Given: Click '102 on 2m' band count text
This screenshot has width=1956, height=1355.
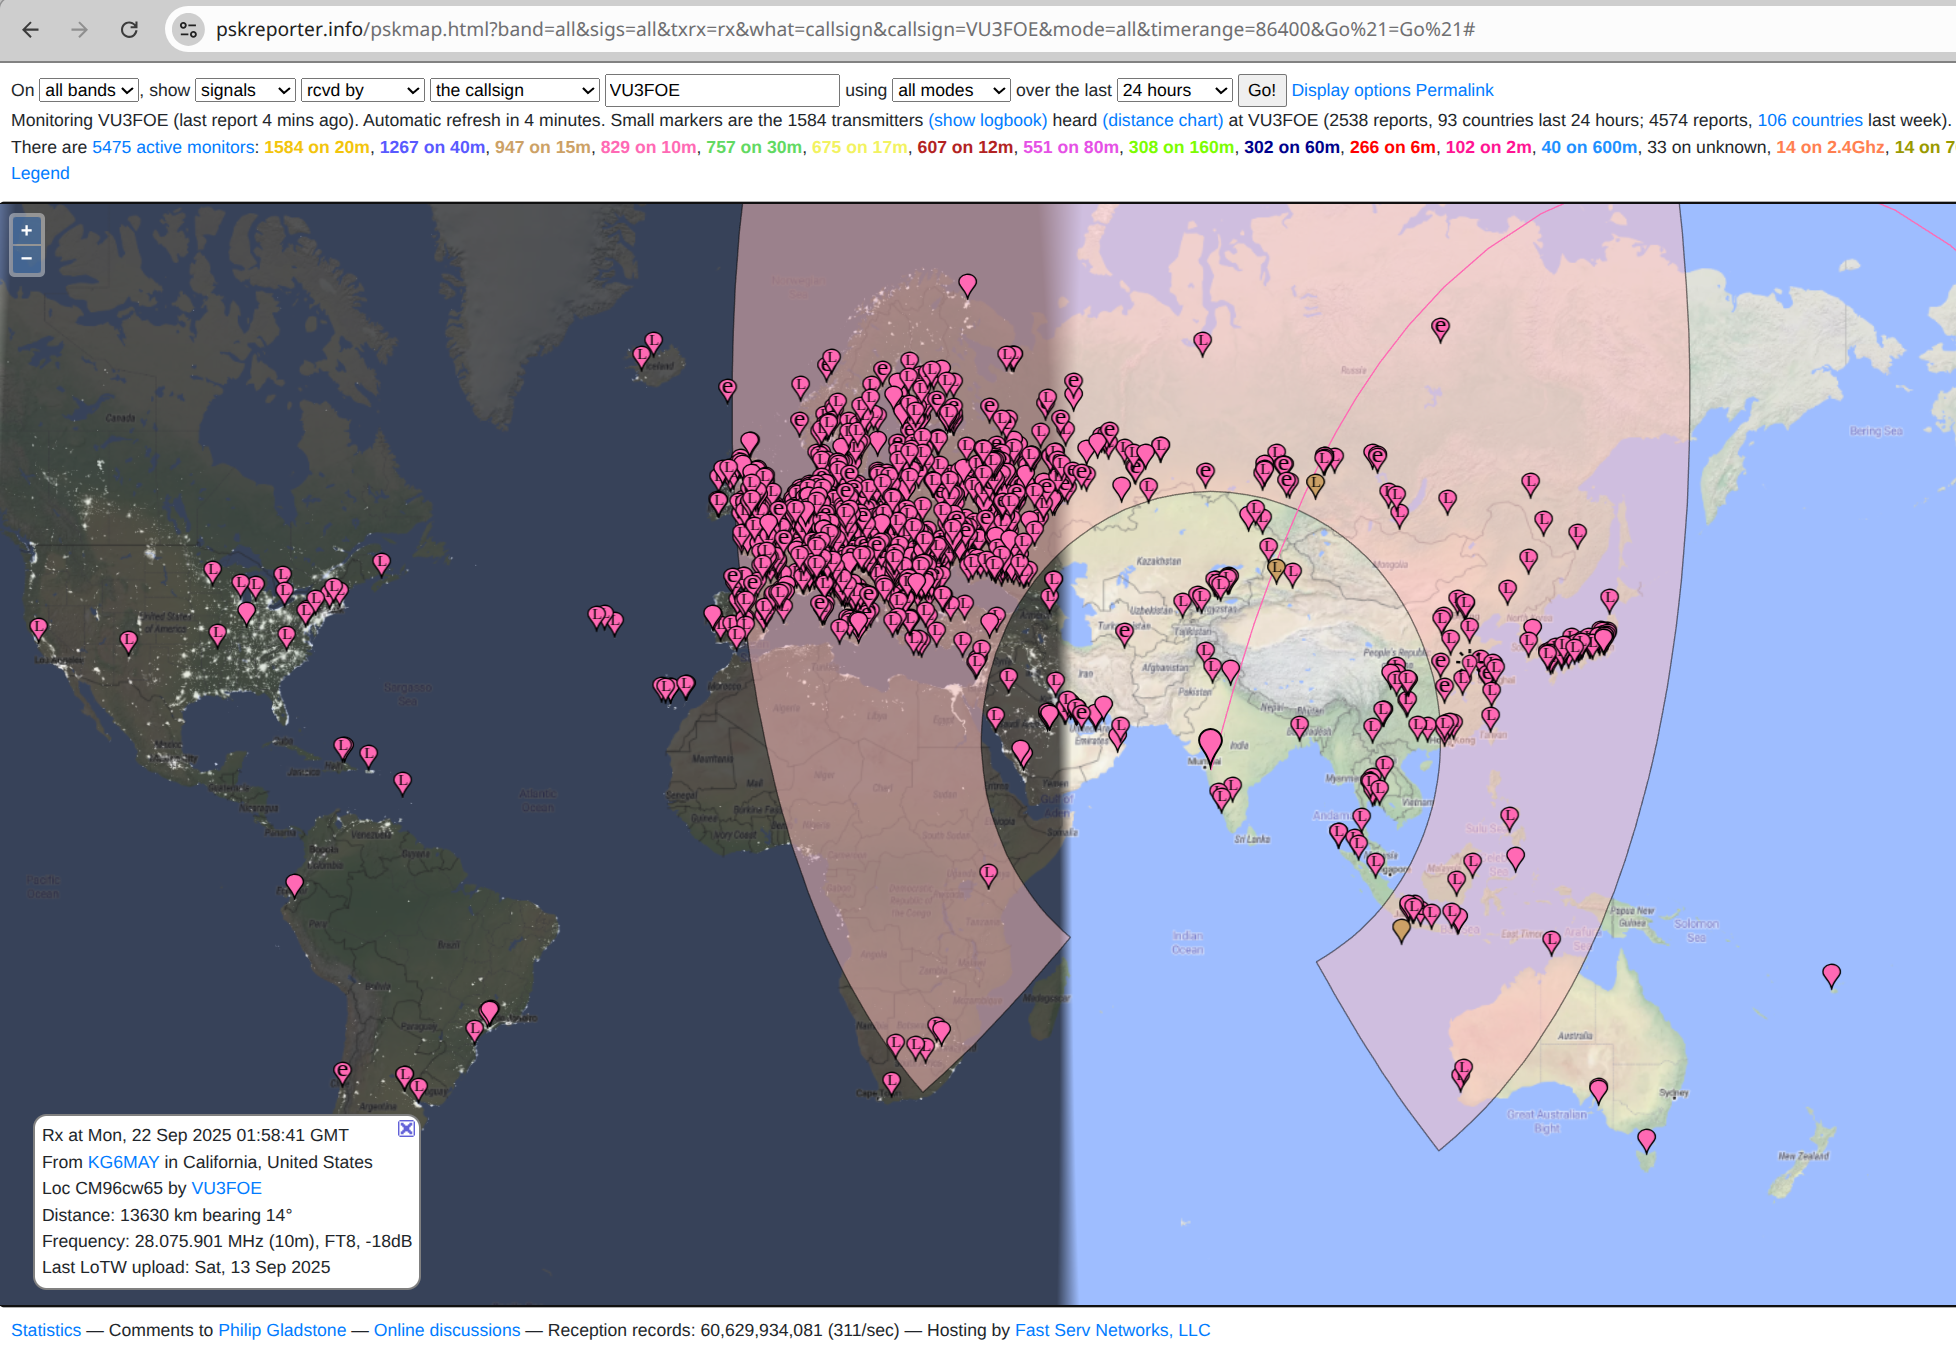Looking at the screenshot, I should 1489,147.
